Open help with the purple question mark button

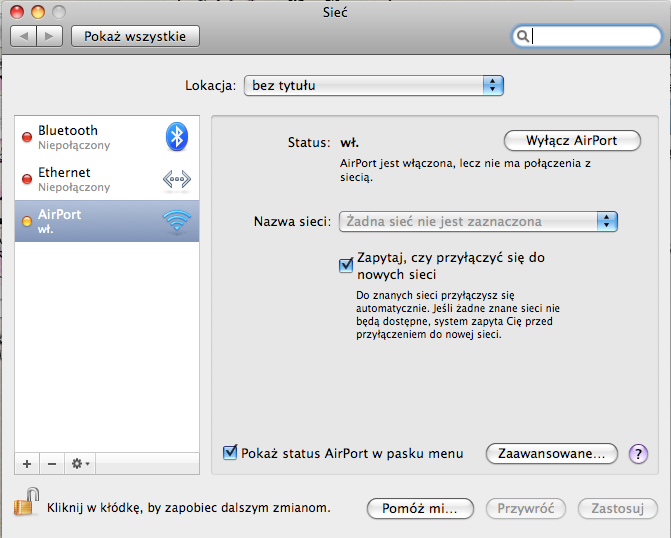pos(638,454)
